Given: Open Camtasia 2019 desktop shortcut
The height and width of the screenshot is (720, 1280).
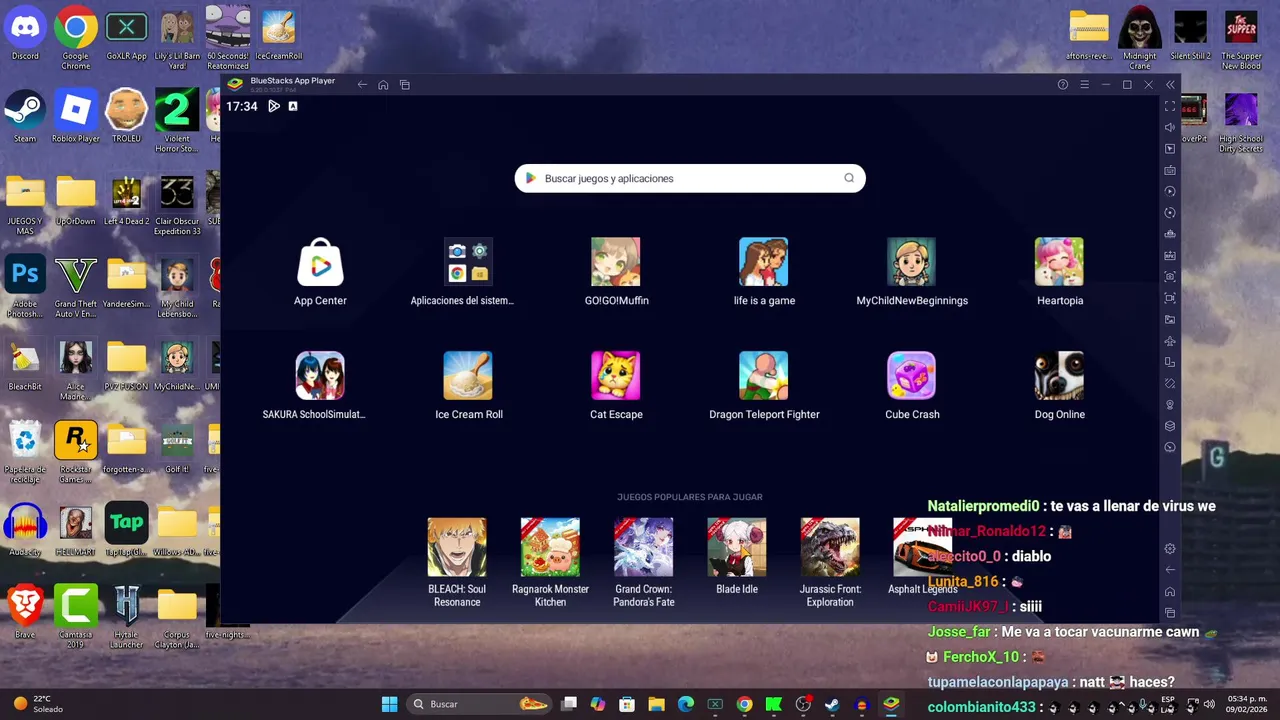Looking at the screenshot, I should 76,617.
